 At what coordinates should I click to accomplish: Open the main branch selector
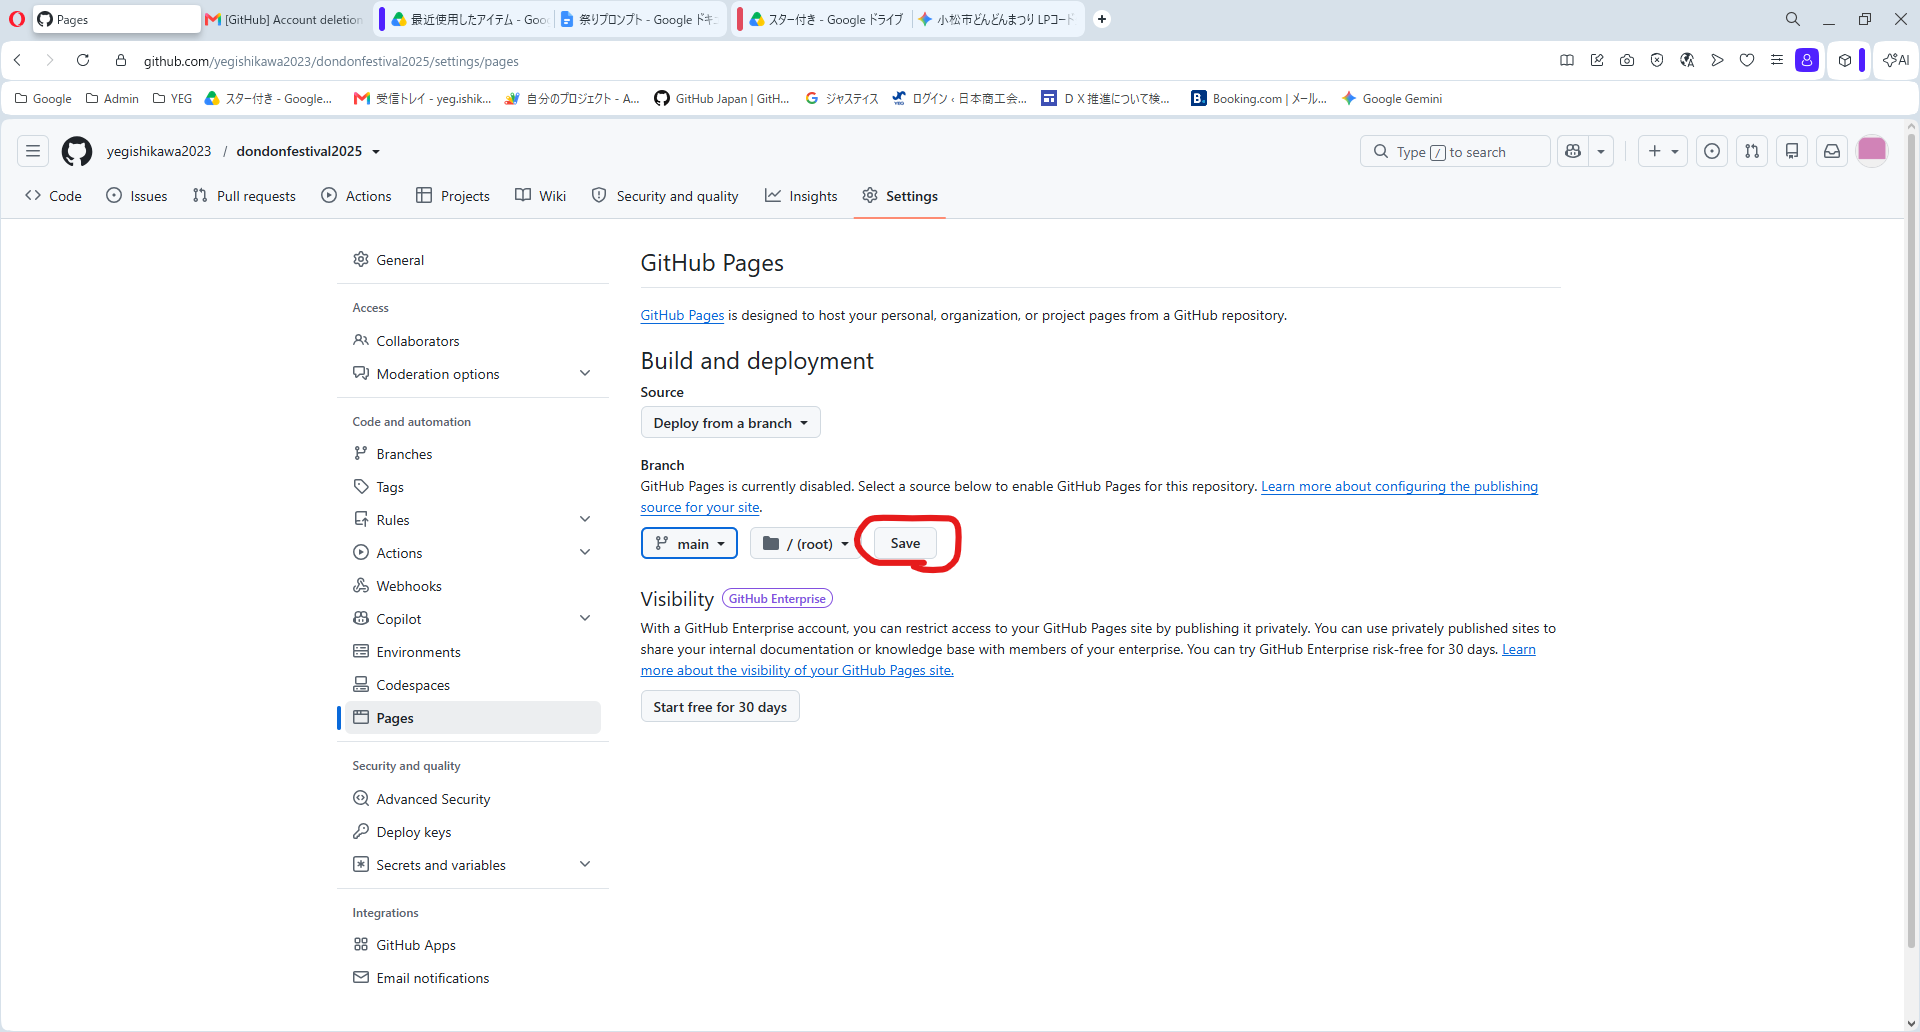point(689,543)
